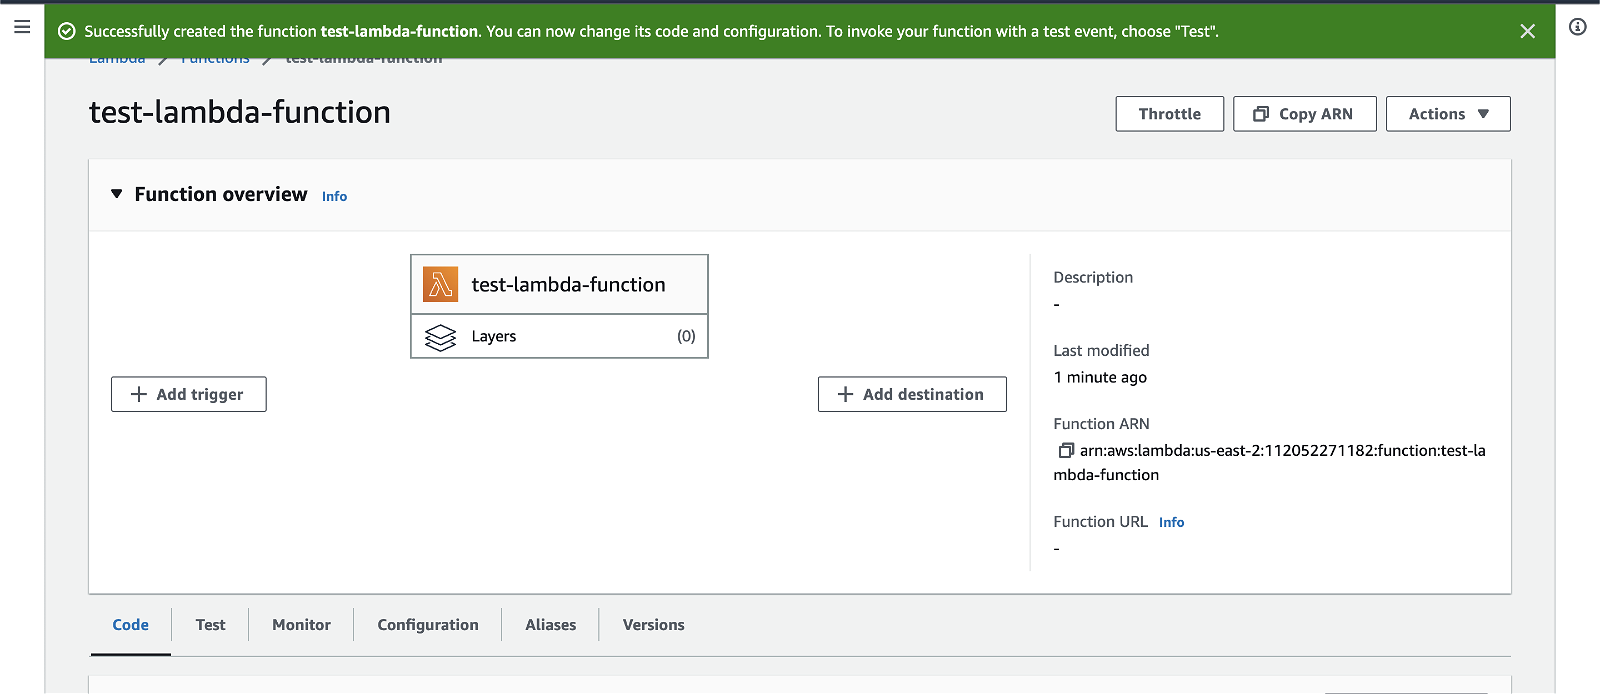Open Info link next to Function URL
The height and width of the screenshot is (694, 1600).
point(1171,523)
